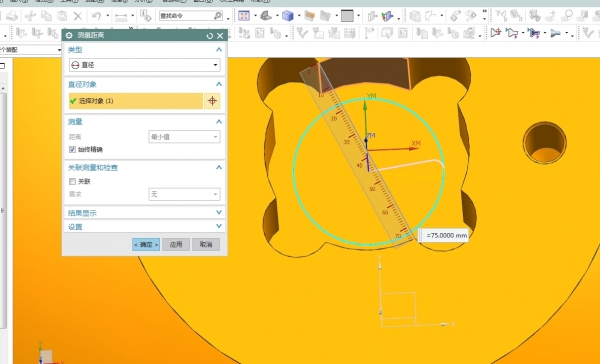This screenshot has width=600, height=364.
Task: Click the 确定 OK button
Action: click(x=146, y=245)
